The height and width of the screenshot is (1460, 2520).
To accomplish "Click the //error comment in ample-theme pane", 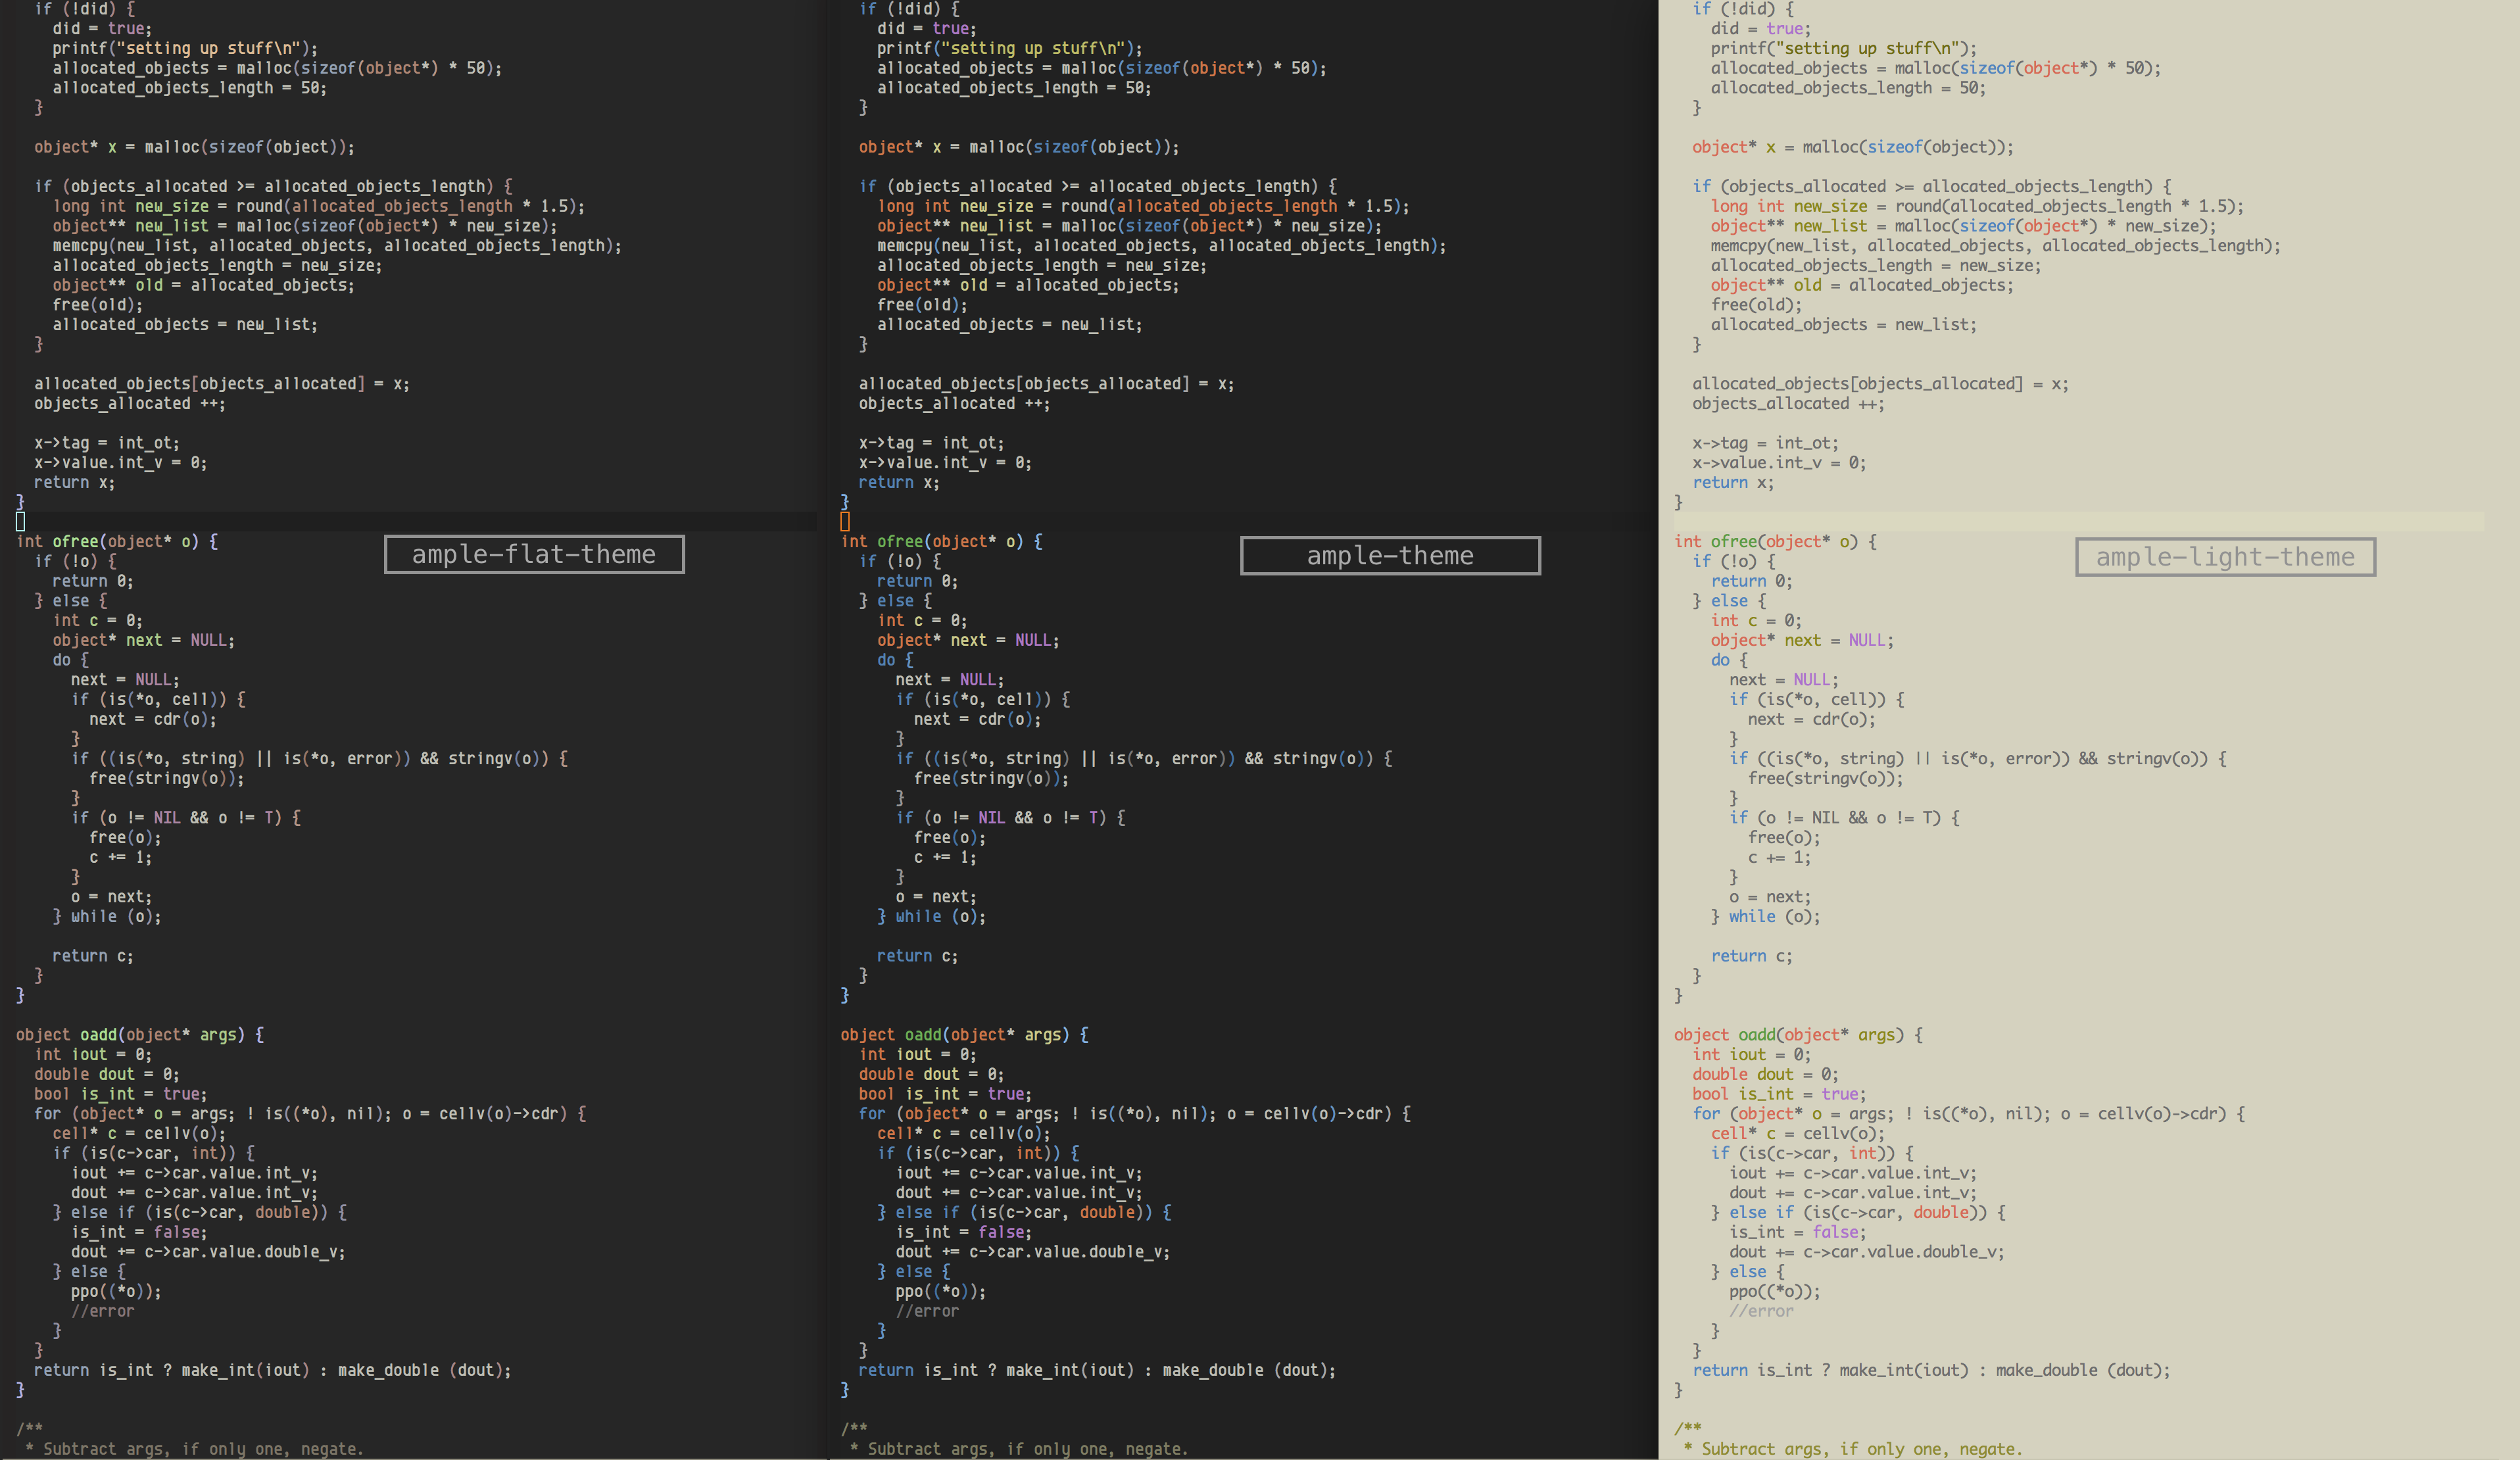I will click(927, 1311).
